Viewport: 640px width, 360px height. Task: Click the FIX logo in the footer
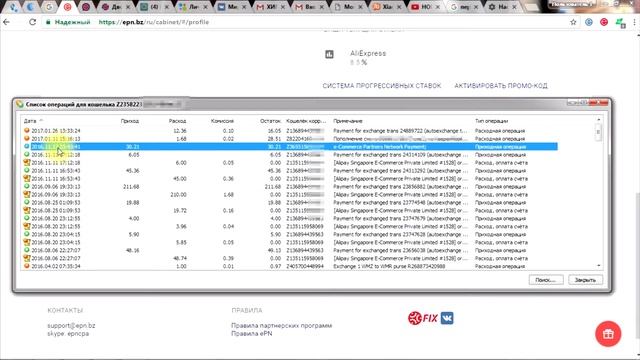[x=423, y=318]
